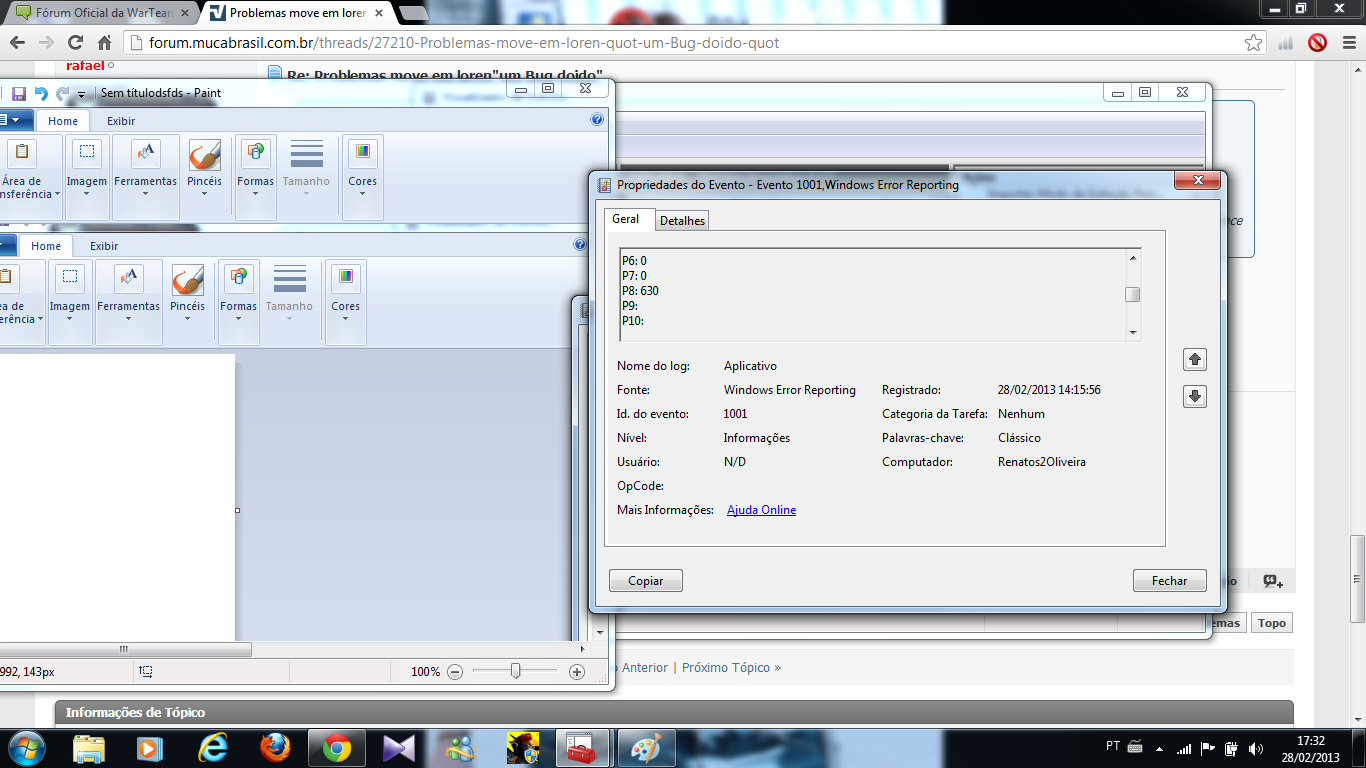The image size is (1366, 768).
Task: Click the Paint help question mark icon
Action: coord(597,120)
